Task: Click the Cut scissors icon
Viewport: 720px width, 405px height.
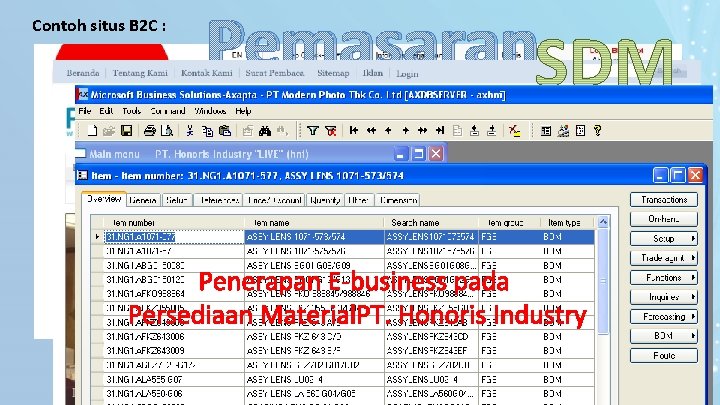Action: point(190,131)
